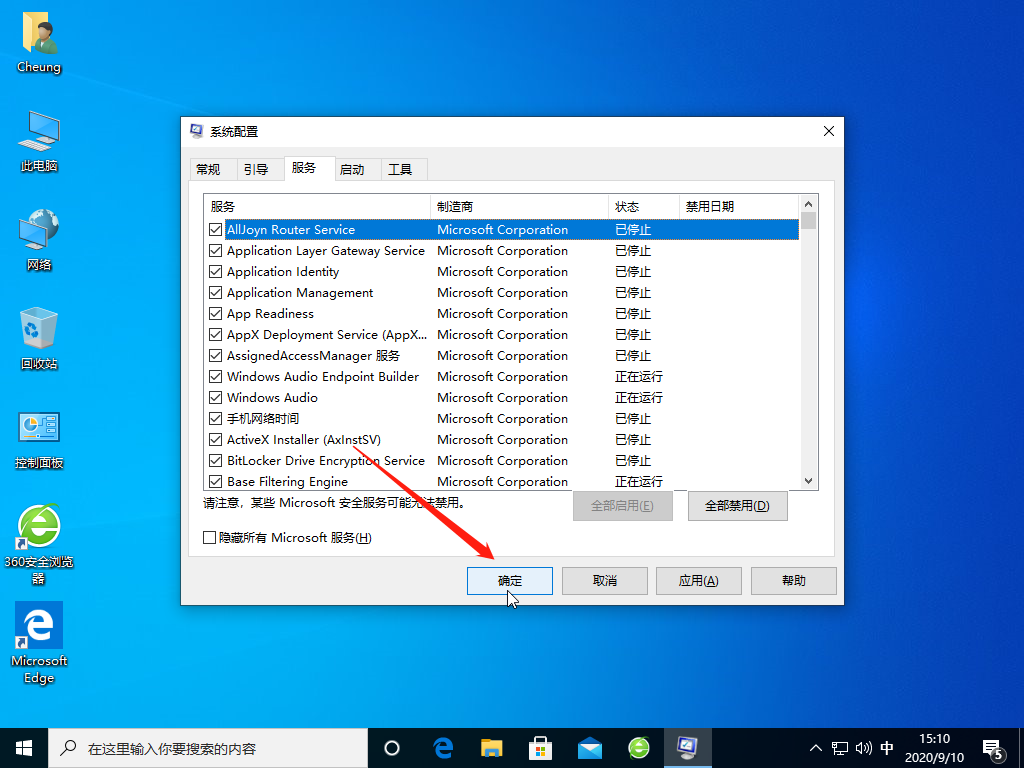Open Microsoft Store taskbar icon
Image resolution: width=1024 pixels, height=768 pixels.
click(x=541, y=748)
